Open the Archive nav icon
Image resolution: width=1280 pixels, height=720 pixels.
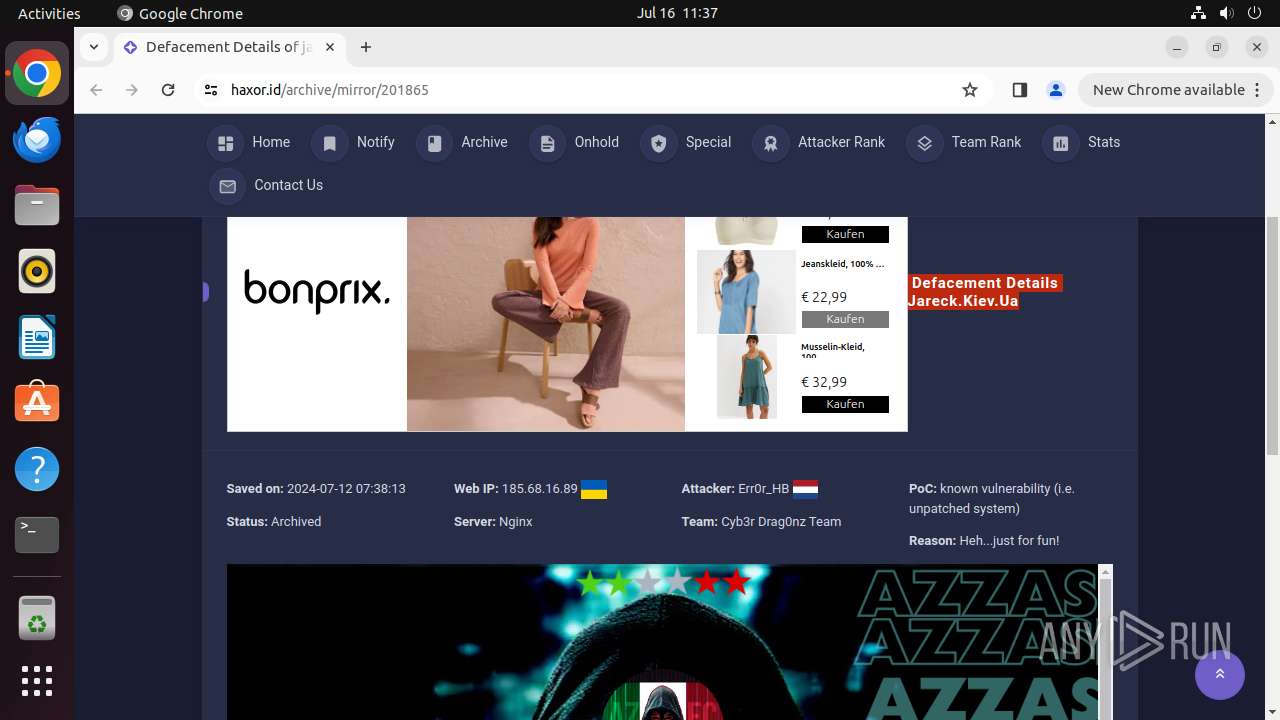coord(434,143)
